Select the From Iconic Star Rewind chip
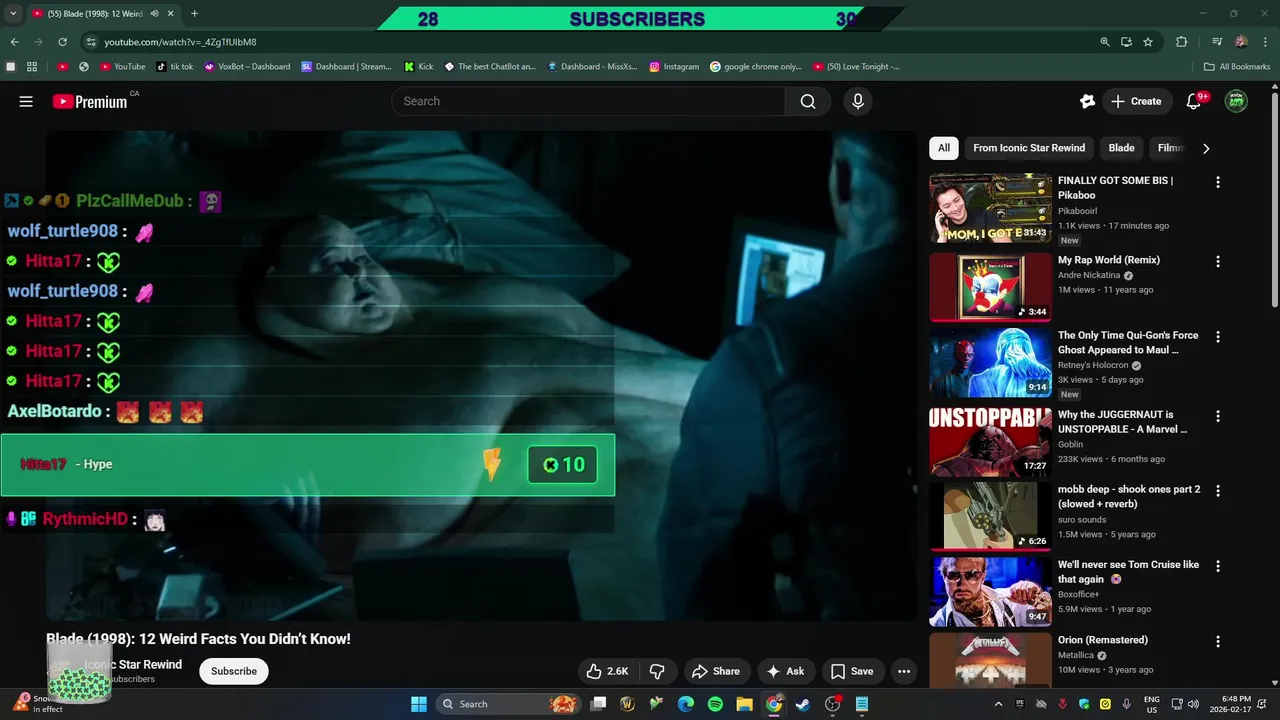 click(x=1029, y=148)
